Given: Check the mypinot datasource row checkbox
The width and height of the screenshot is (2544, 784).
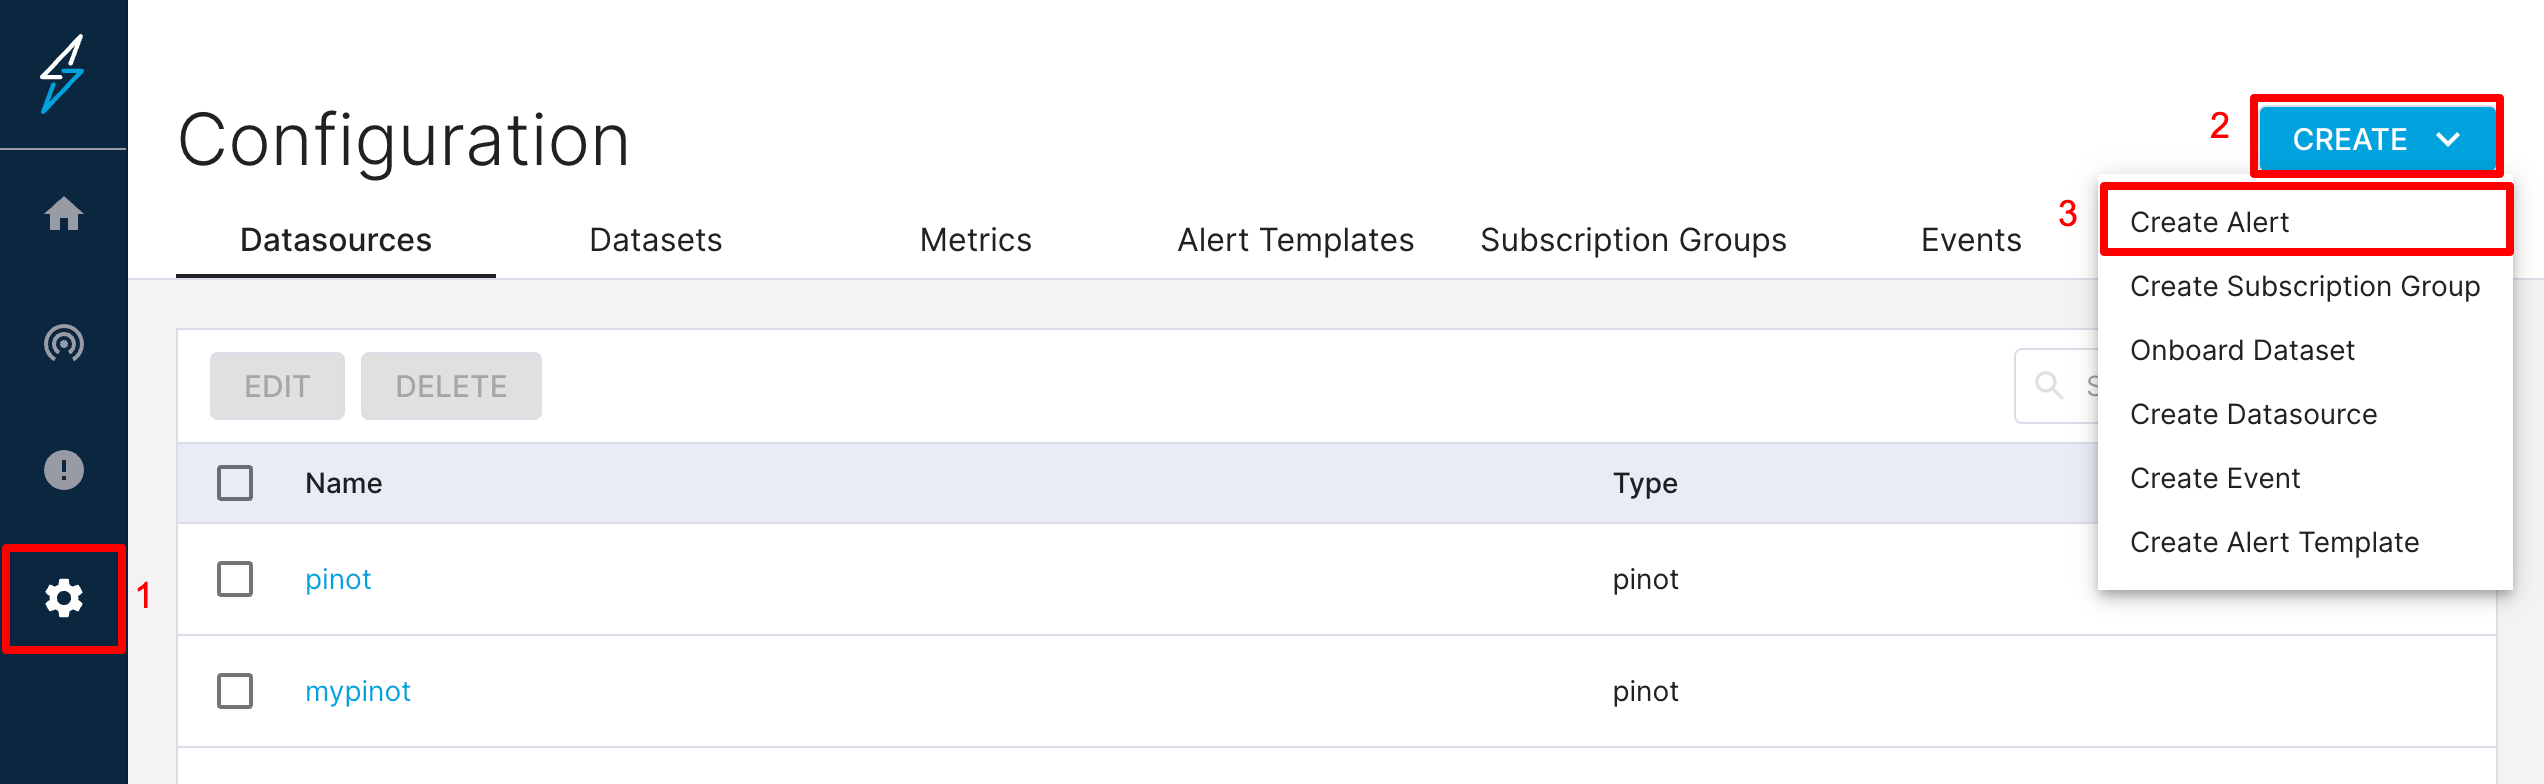Looking at the screenshot, I should coord(235,691).
